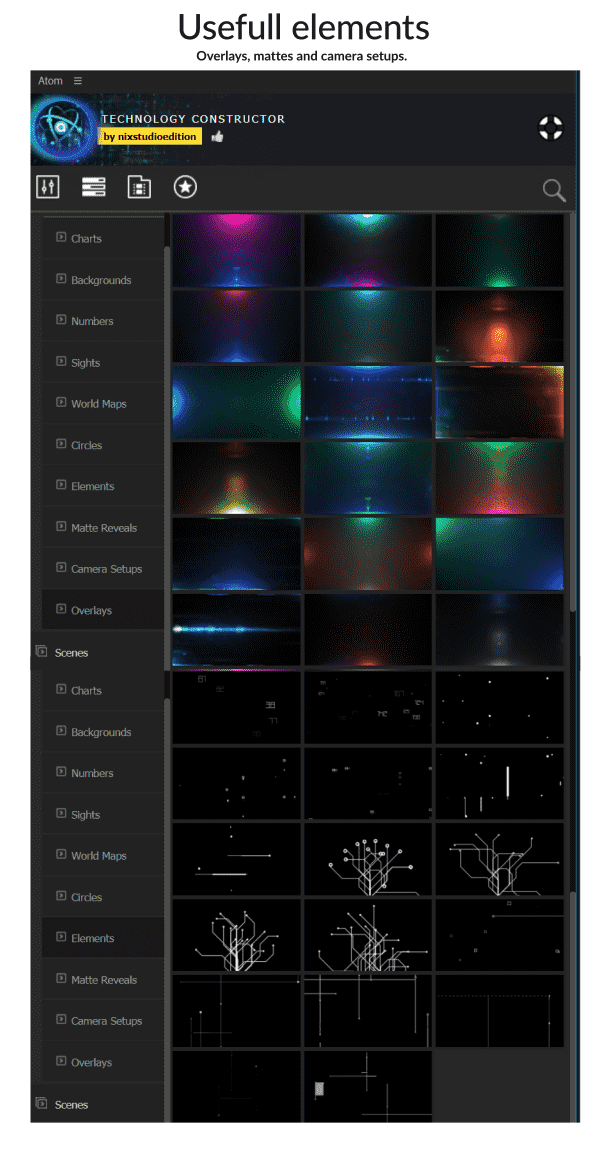Expand arrow icon beside highlighted Elements item
This screenshot has height=1153, width=612.
click(x=61, y=937)
